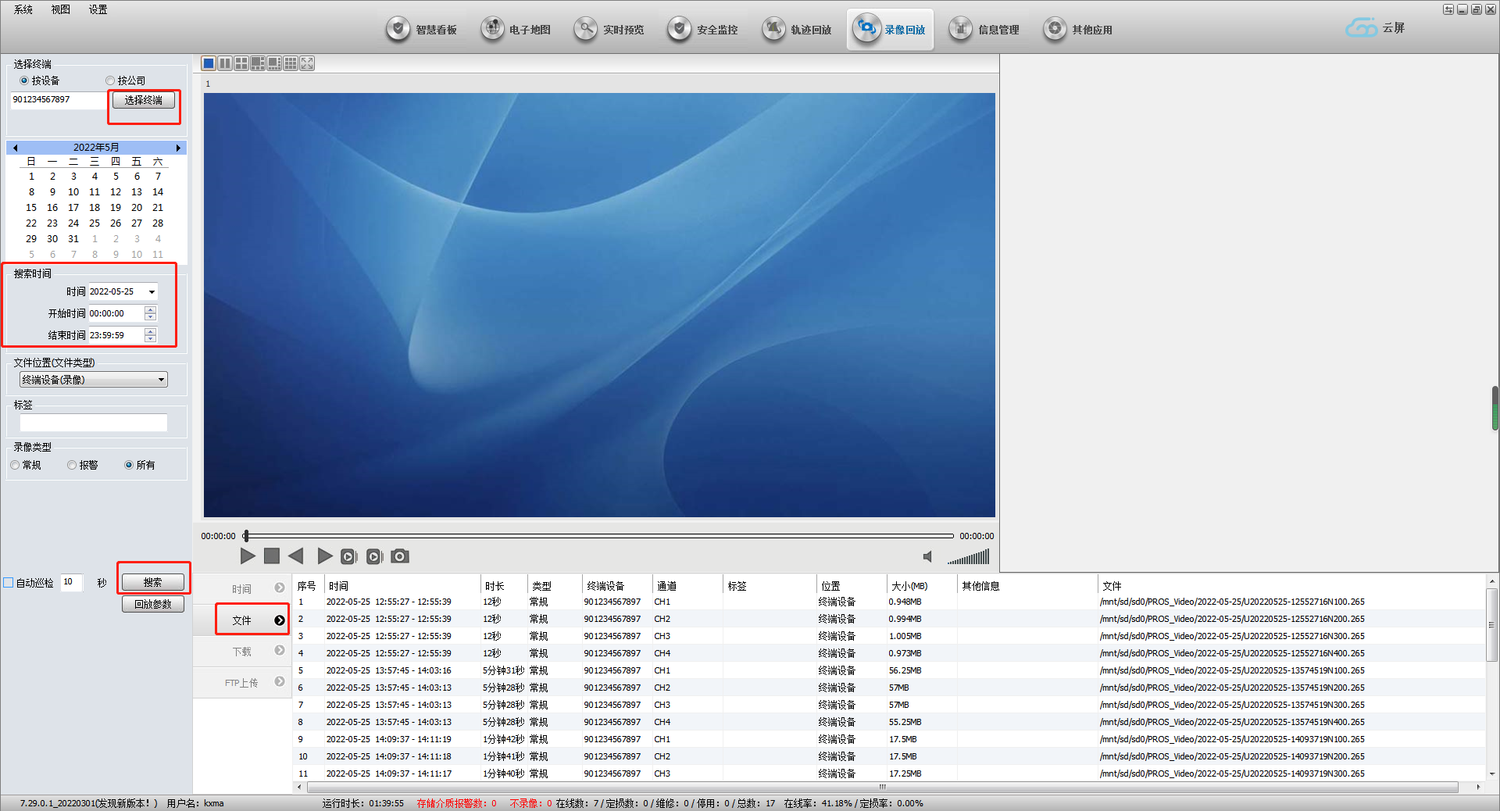Mute audio using the speaker icon
This screenshot has height=811, width=1500.
(x=928, y=557)
